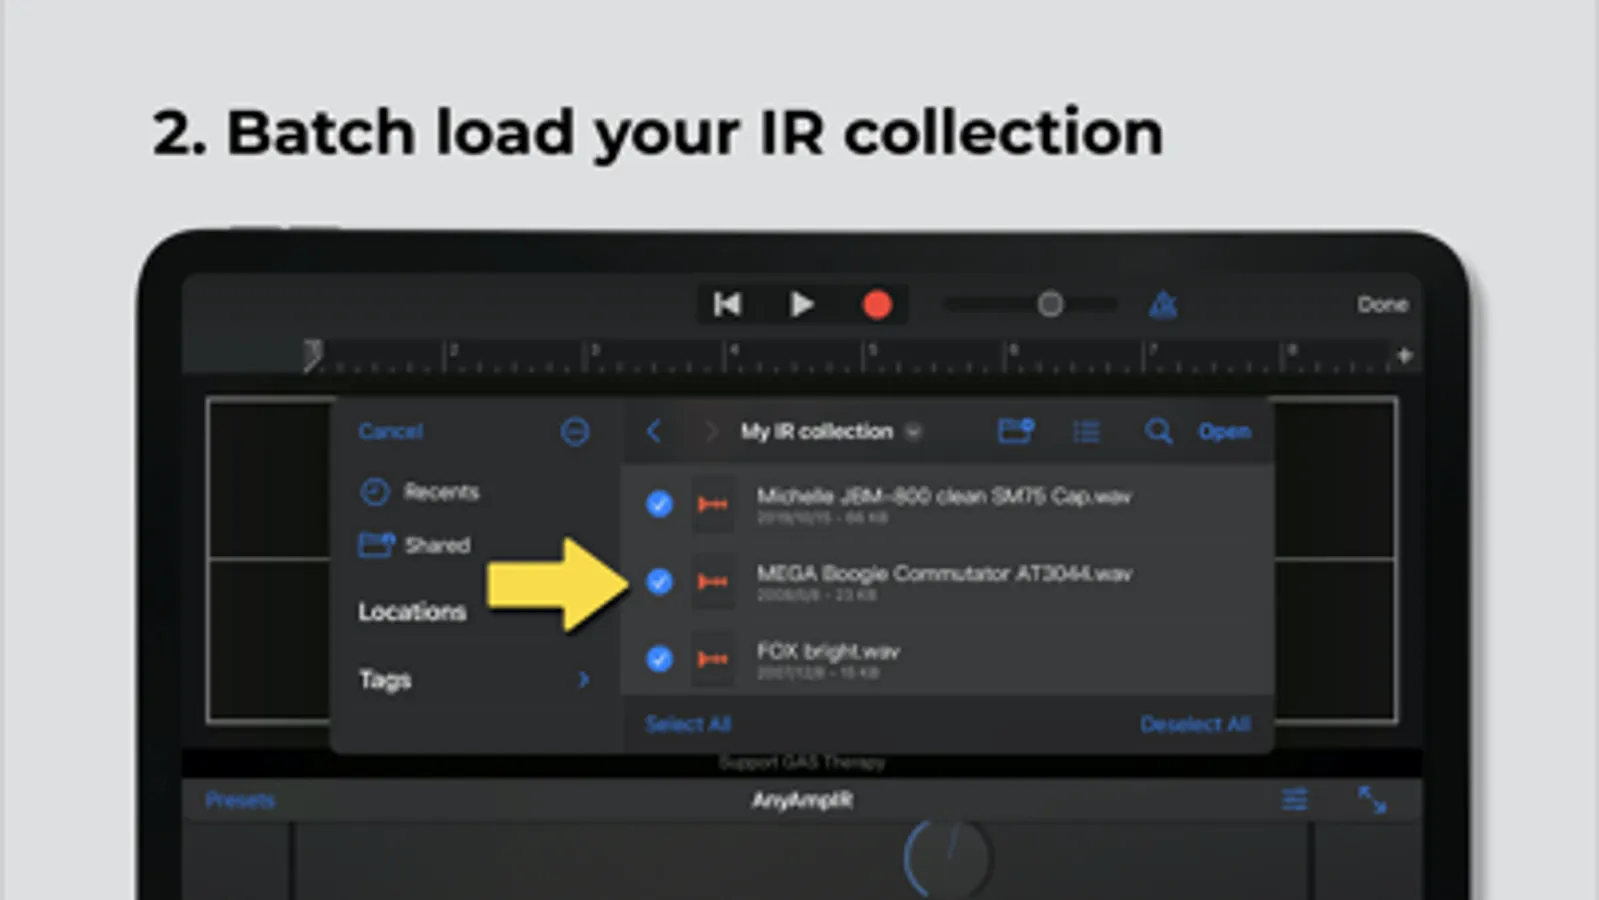1599x900 pixels.
Task: Expand the Tags chevron
Action: click(584, 680)
